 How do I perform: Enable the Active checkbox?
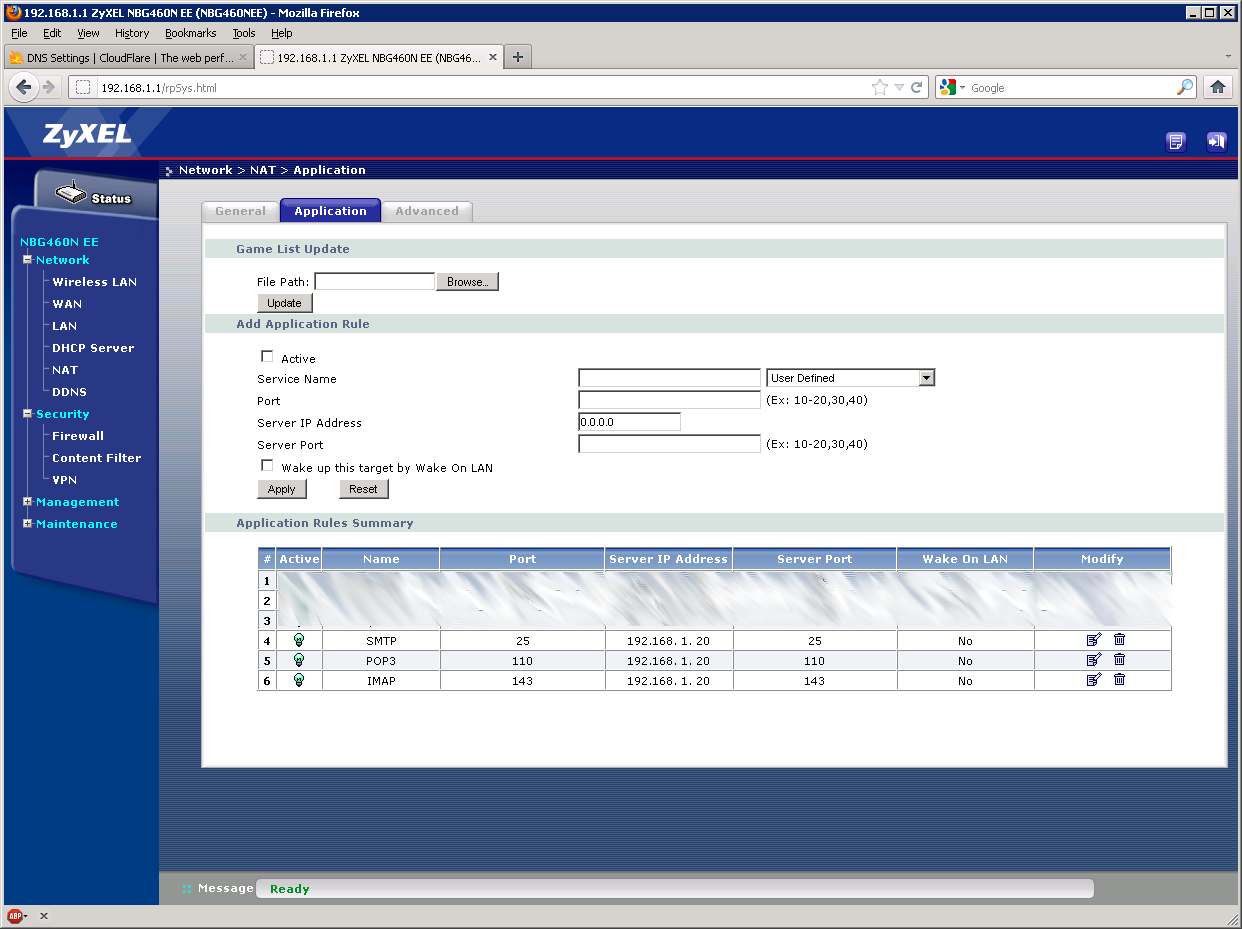coord(267,357)
